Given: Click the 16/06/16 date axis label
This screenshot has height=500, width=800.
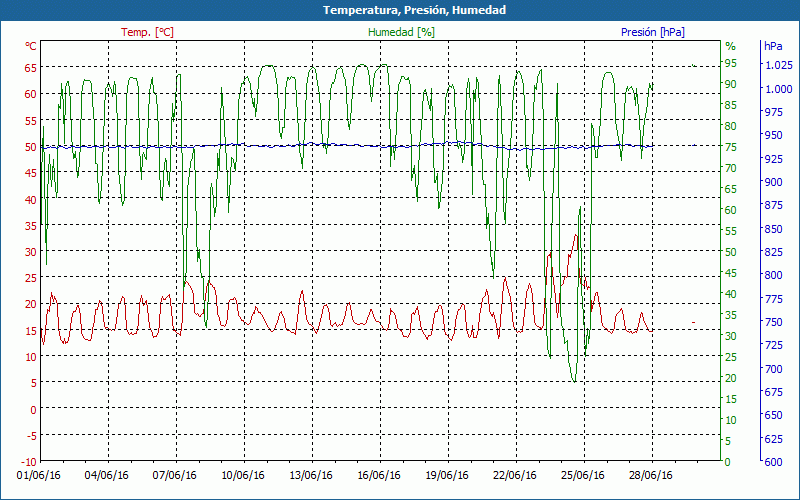Looking at the screenshot, I should tap(379, 476).
